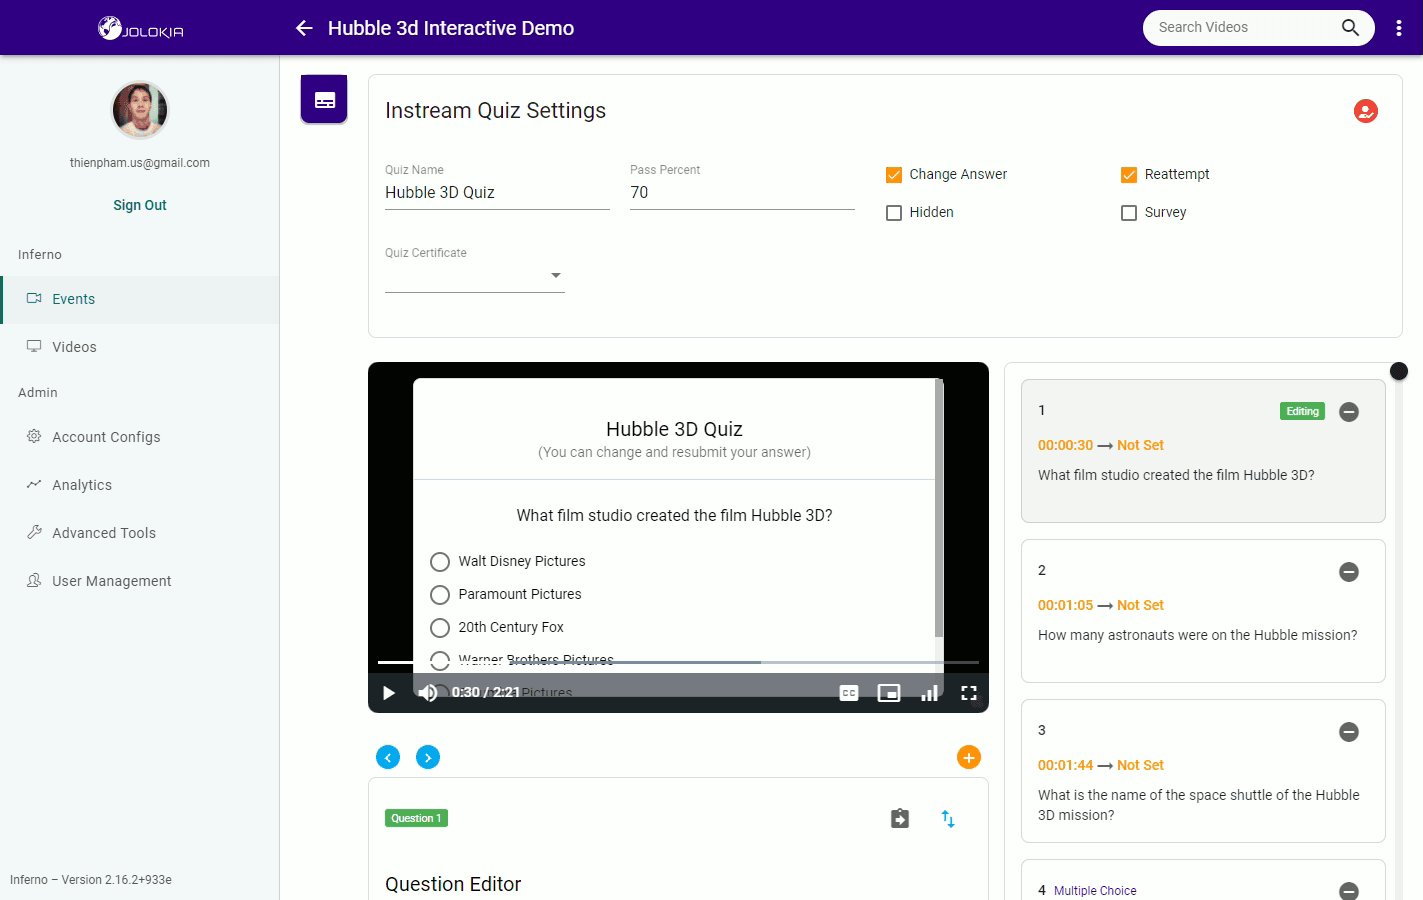Add a new question with the orange plus
The width and height of the screenshot is (1423, 900).
(968, 757)
